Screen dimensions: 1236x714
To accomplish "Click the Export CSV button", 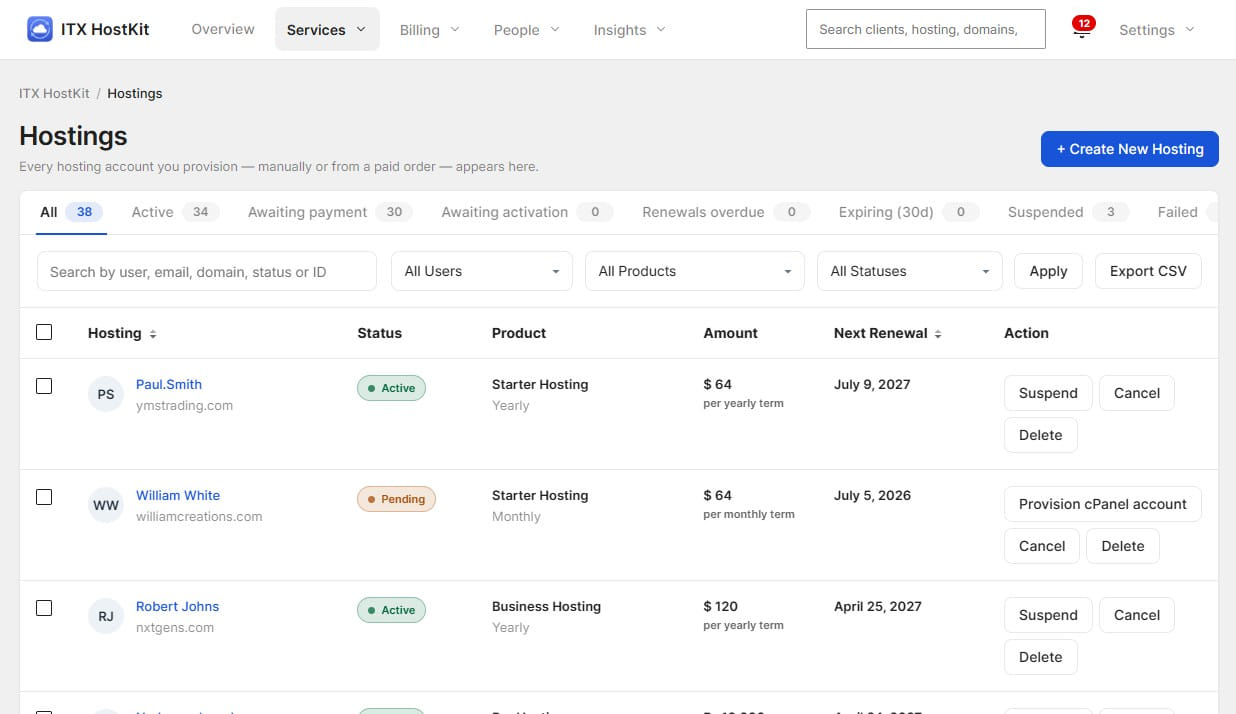I will point(1148,271).
